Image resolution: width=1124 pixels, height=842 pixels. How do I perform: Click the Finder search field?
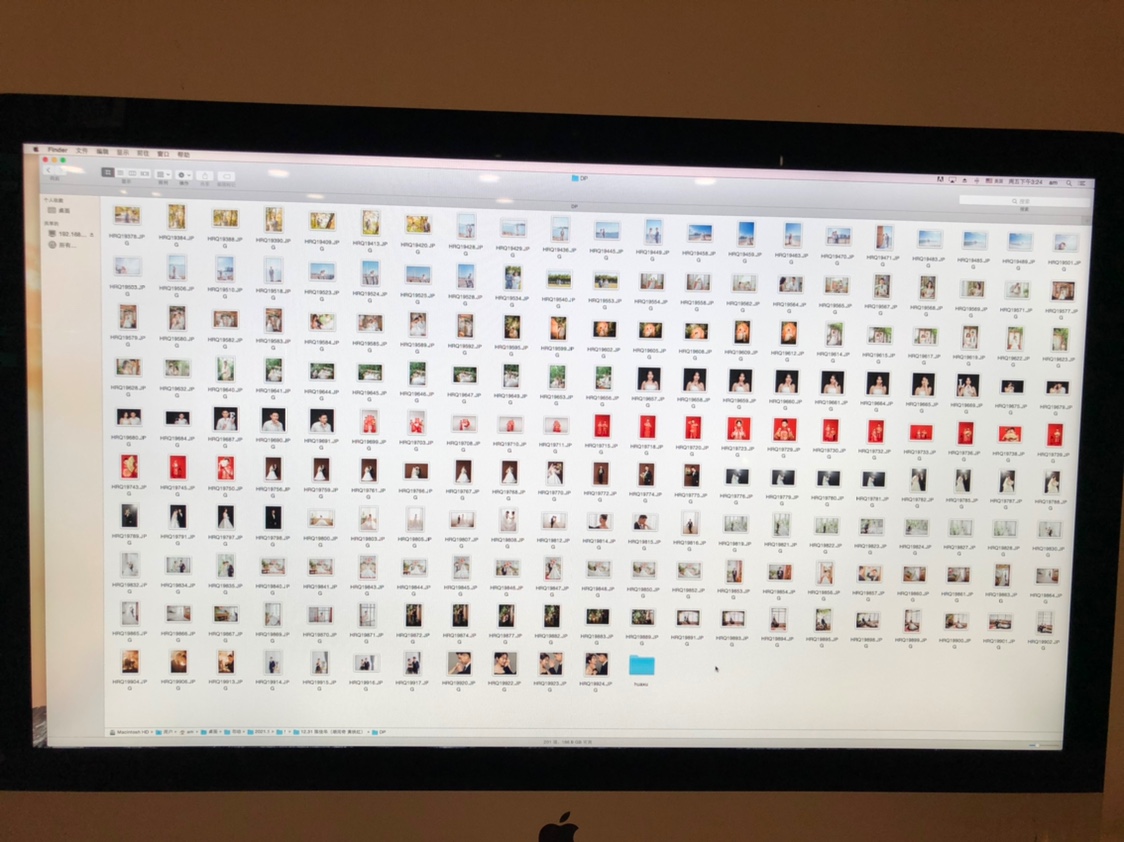click(x=1022, y=200)
